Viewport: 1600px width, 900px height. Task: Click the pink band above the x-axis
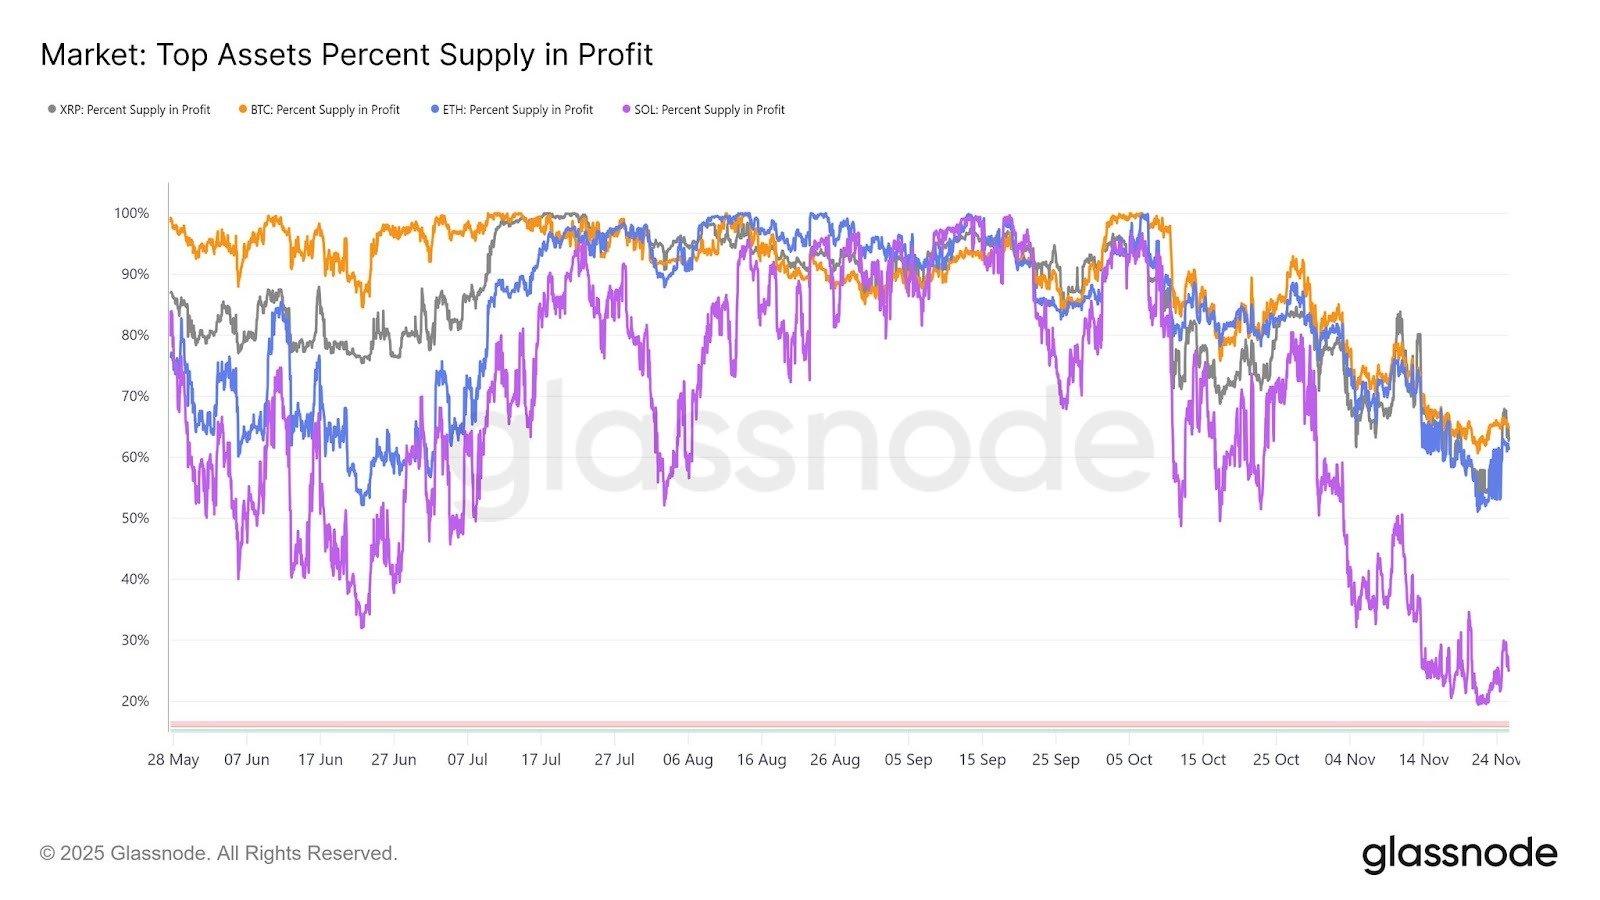pyautogui.click(x=838, y=723)
